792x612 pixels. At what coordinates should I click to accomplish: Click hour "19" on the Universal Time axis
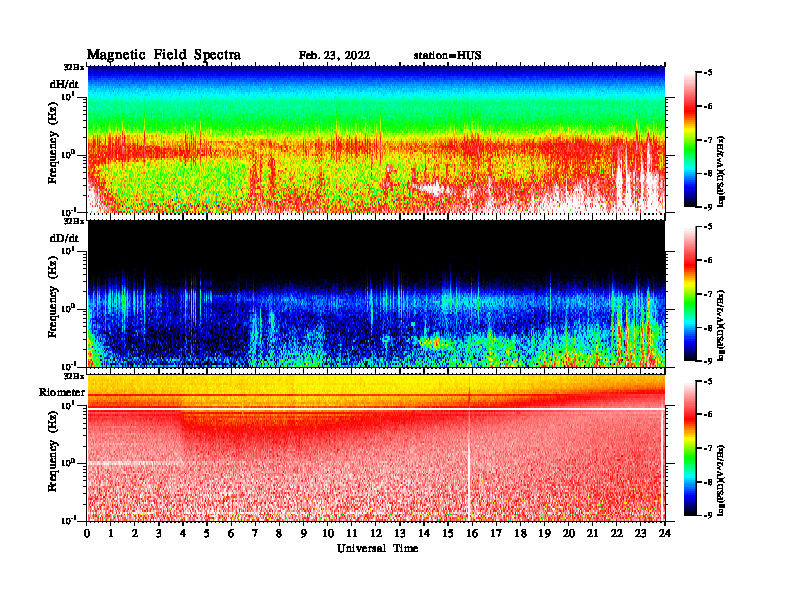click(544, 534)
